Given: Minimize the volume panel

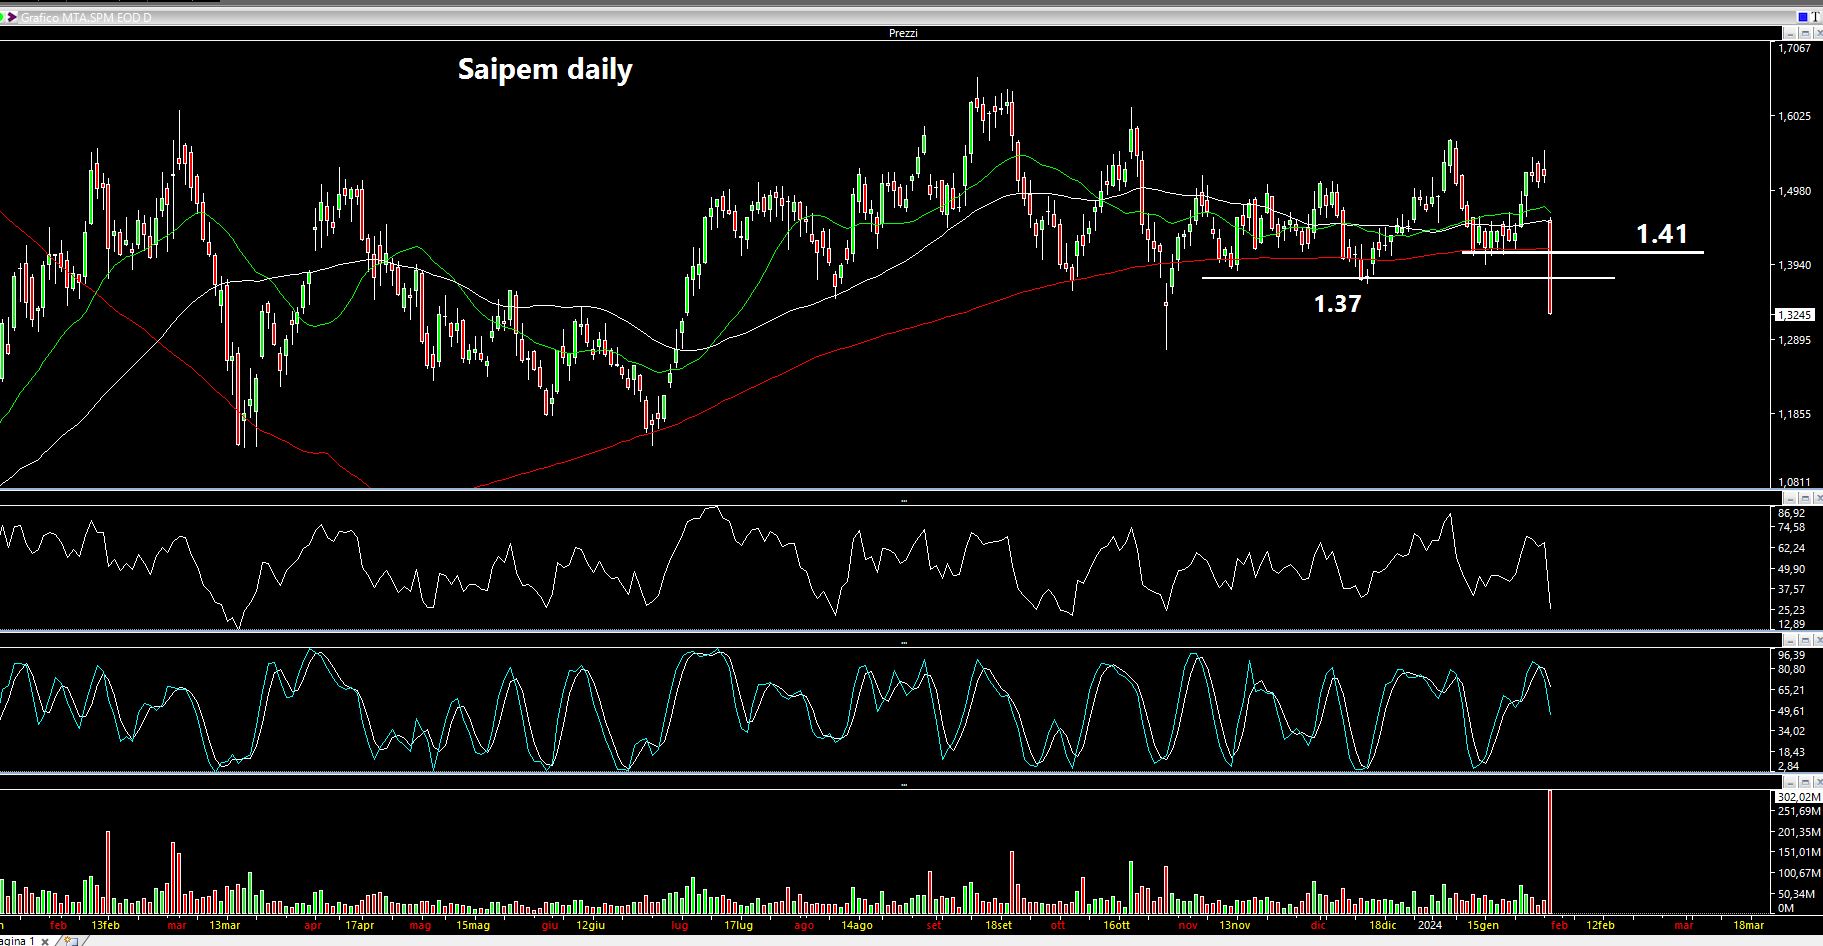Looking at the screenshot, I should point(1790,781).
